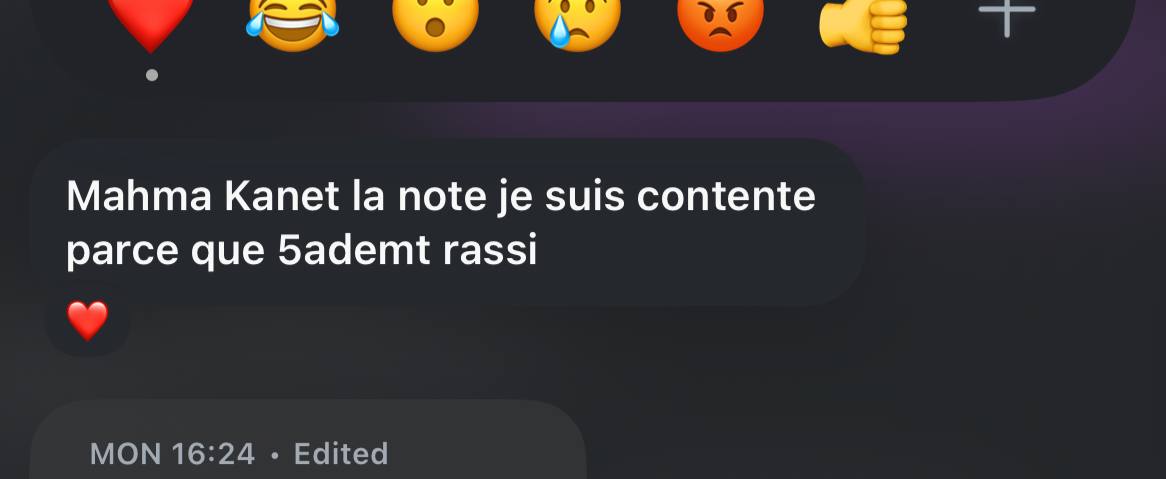Pick the angry red face reaction
1166x479 pixels.
(x=720, y=24)
